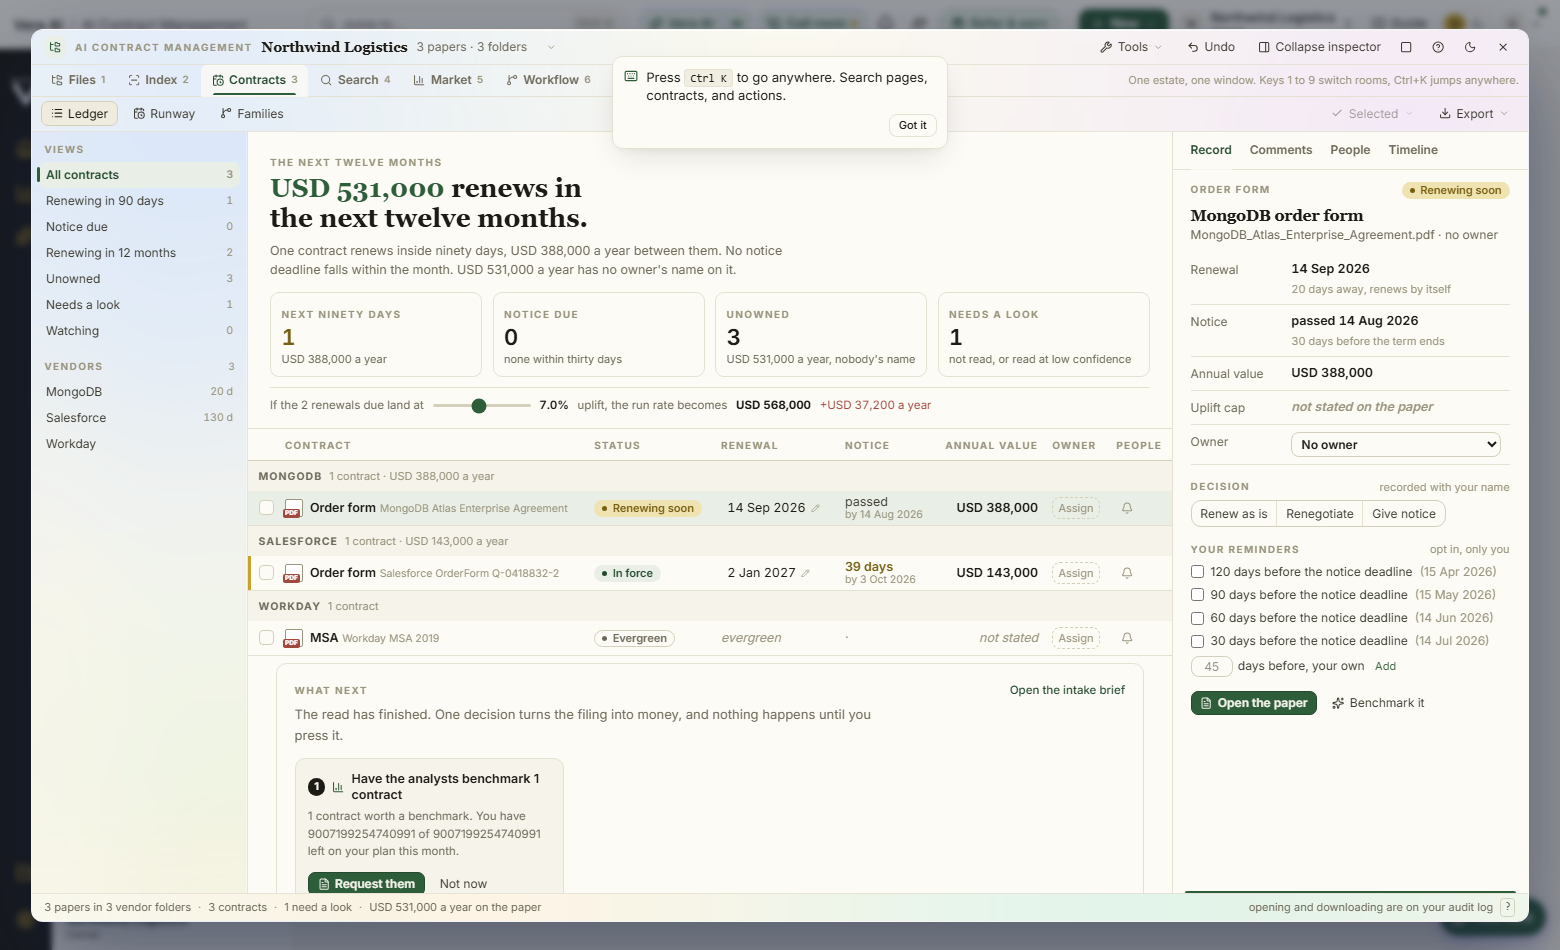Screen dimensions: 1560x950
Task: Add the custom reminder with Add
Action: tap(1385, 667)
